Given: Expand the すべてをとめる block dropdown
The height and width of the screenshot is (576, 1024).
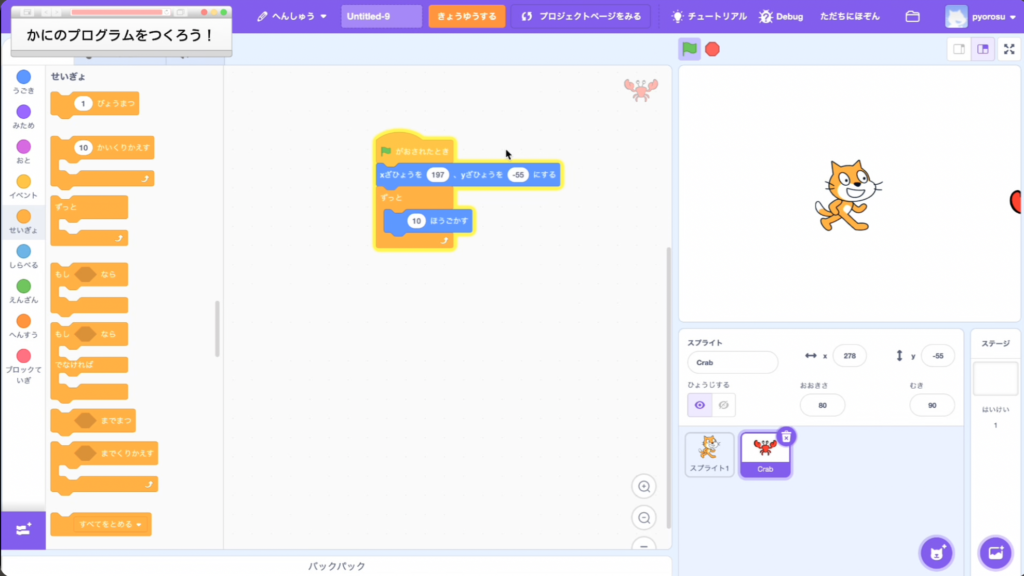Looking at the screenshot, I should click(x=138, y=524).
